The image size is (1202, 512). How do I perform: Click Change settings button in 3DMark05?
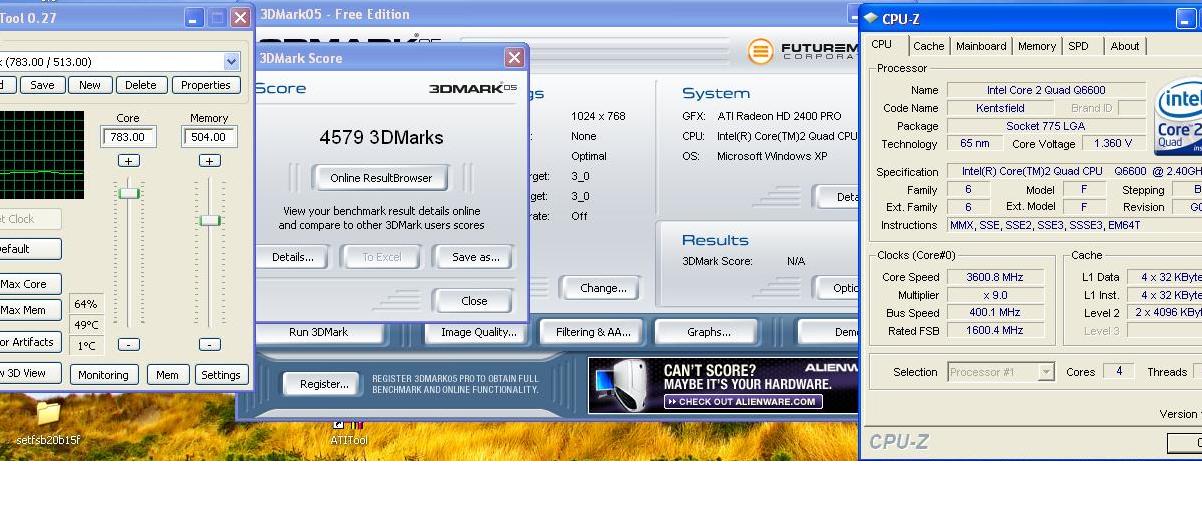pos(603,288)
